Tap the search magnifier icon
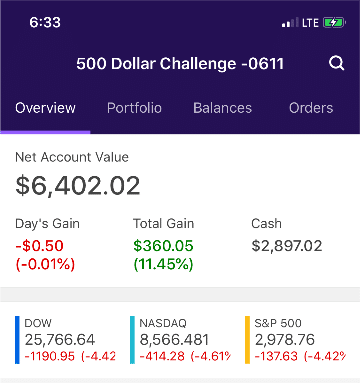361x383 pixels. click(x=336, y=63)
